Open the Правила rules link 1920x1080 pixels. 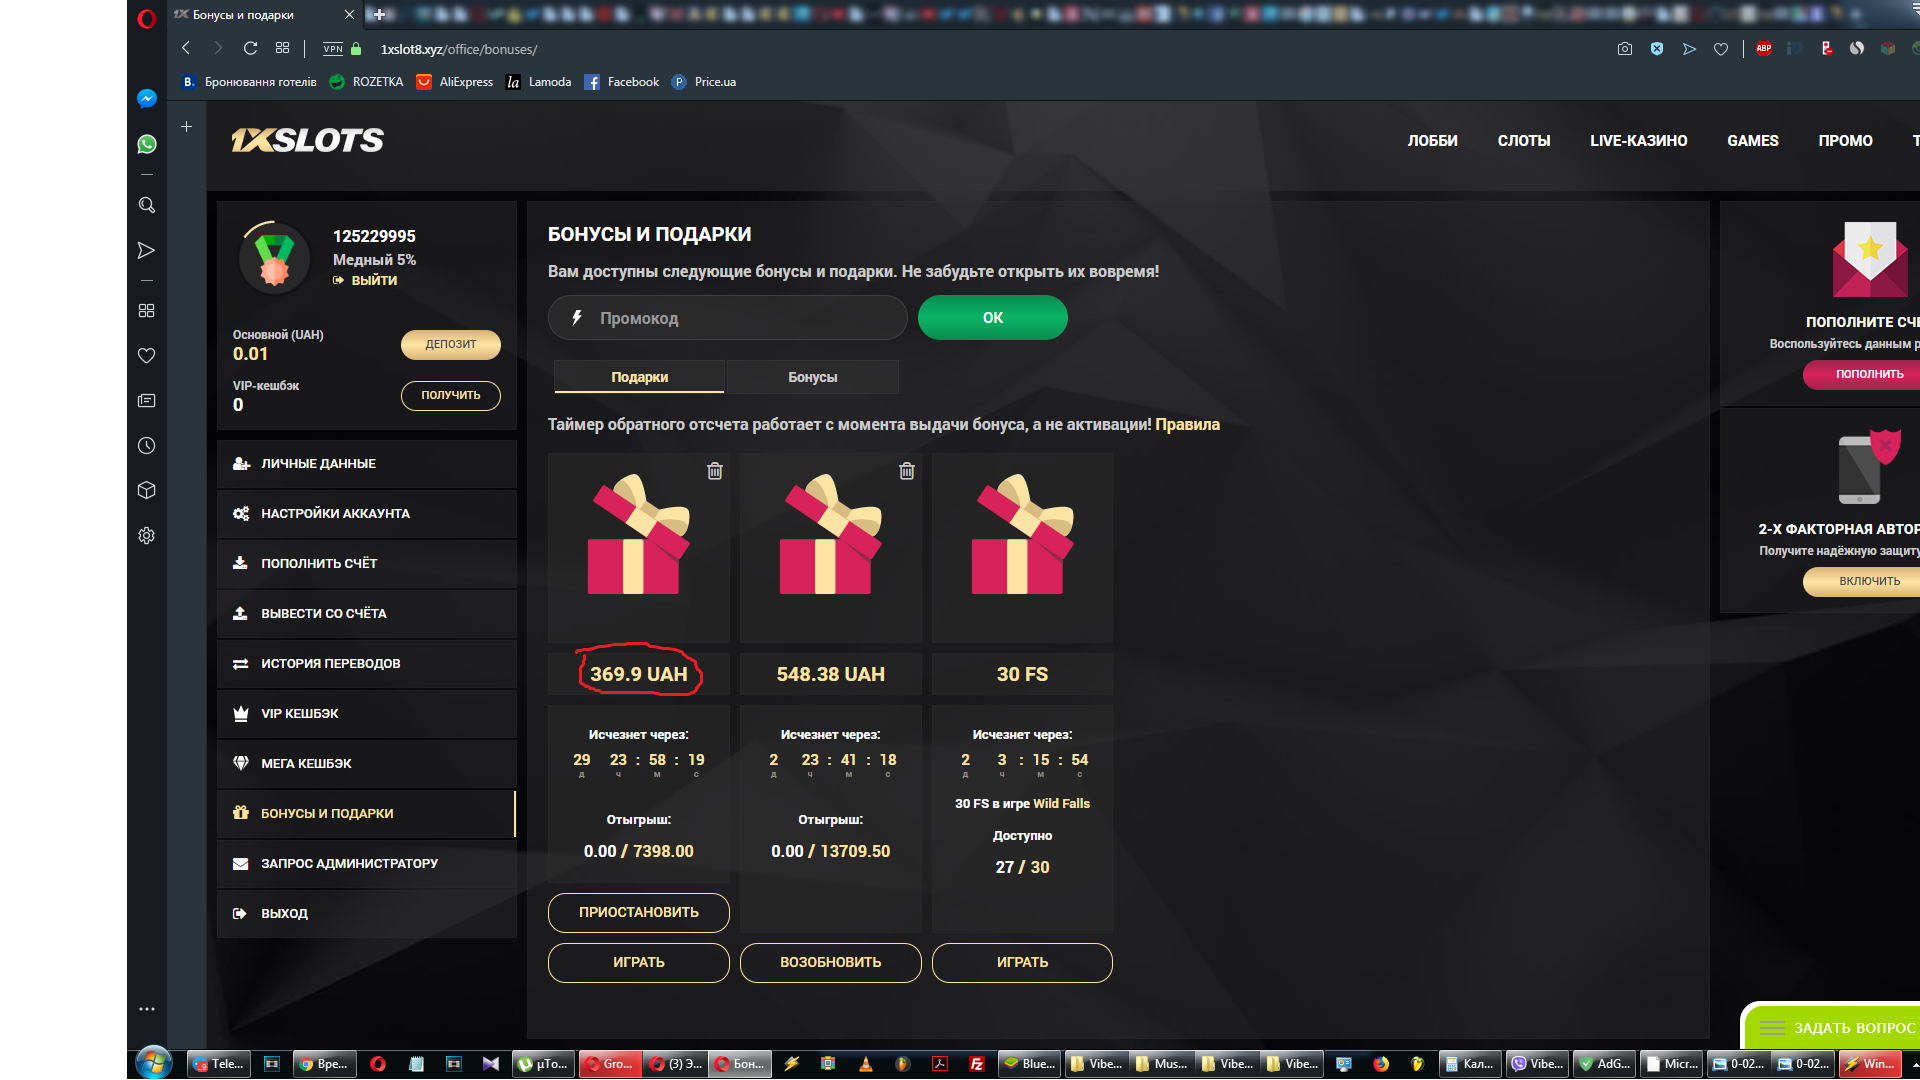[1187, 424]
